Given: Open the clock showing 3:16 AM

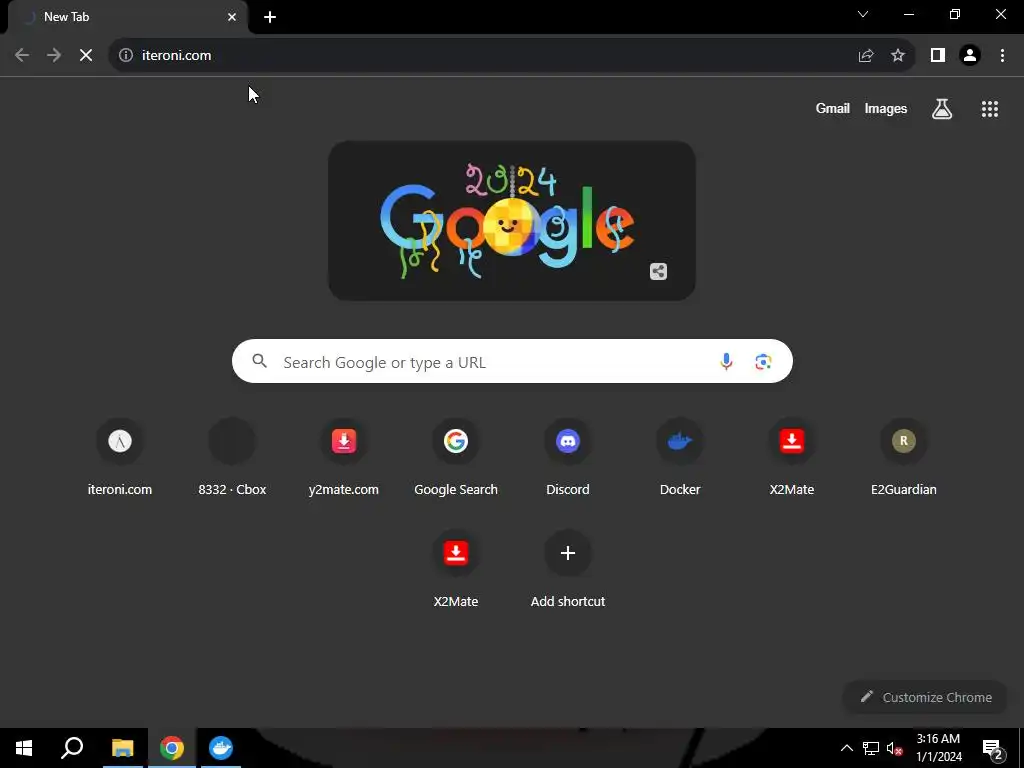Looking at the screenshot, I should (x=938, y=748).
